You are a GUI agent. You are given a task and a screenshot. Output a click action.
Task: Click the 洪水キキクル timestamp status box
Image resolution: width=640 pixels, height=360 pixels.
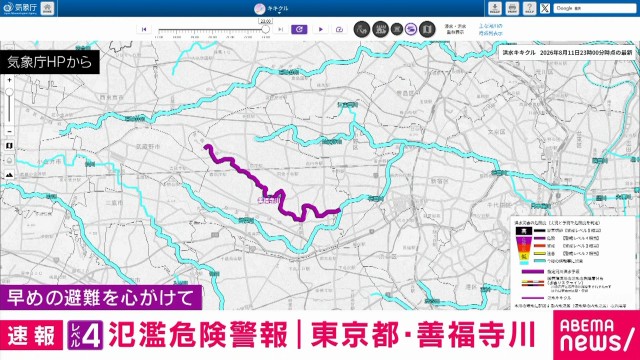pyautogui.click(x=567, y=53)
